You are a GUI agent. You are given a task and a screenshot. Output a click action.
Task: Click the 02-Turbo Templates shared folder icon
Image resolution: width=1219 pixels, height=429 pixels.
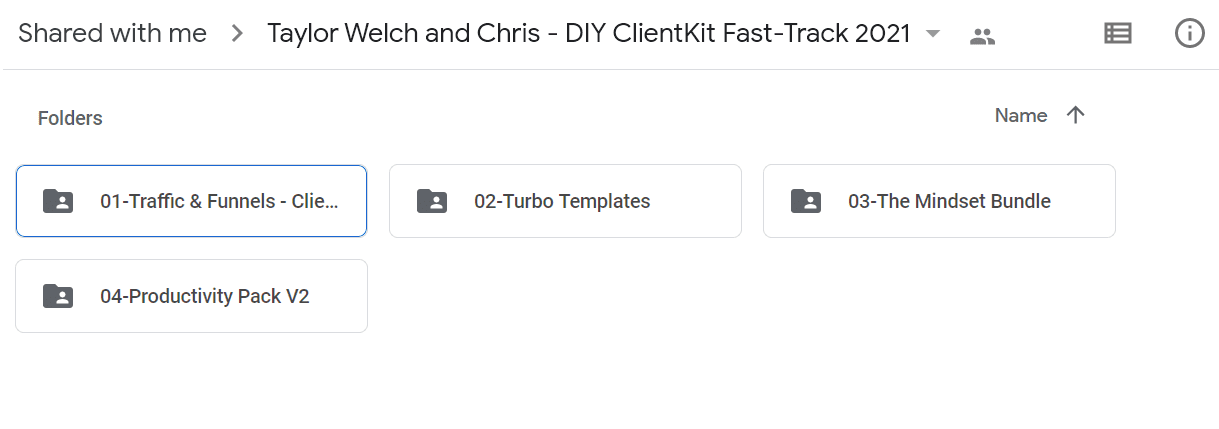(x=432, y=201)
